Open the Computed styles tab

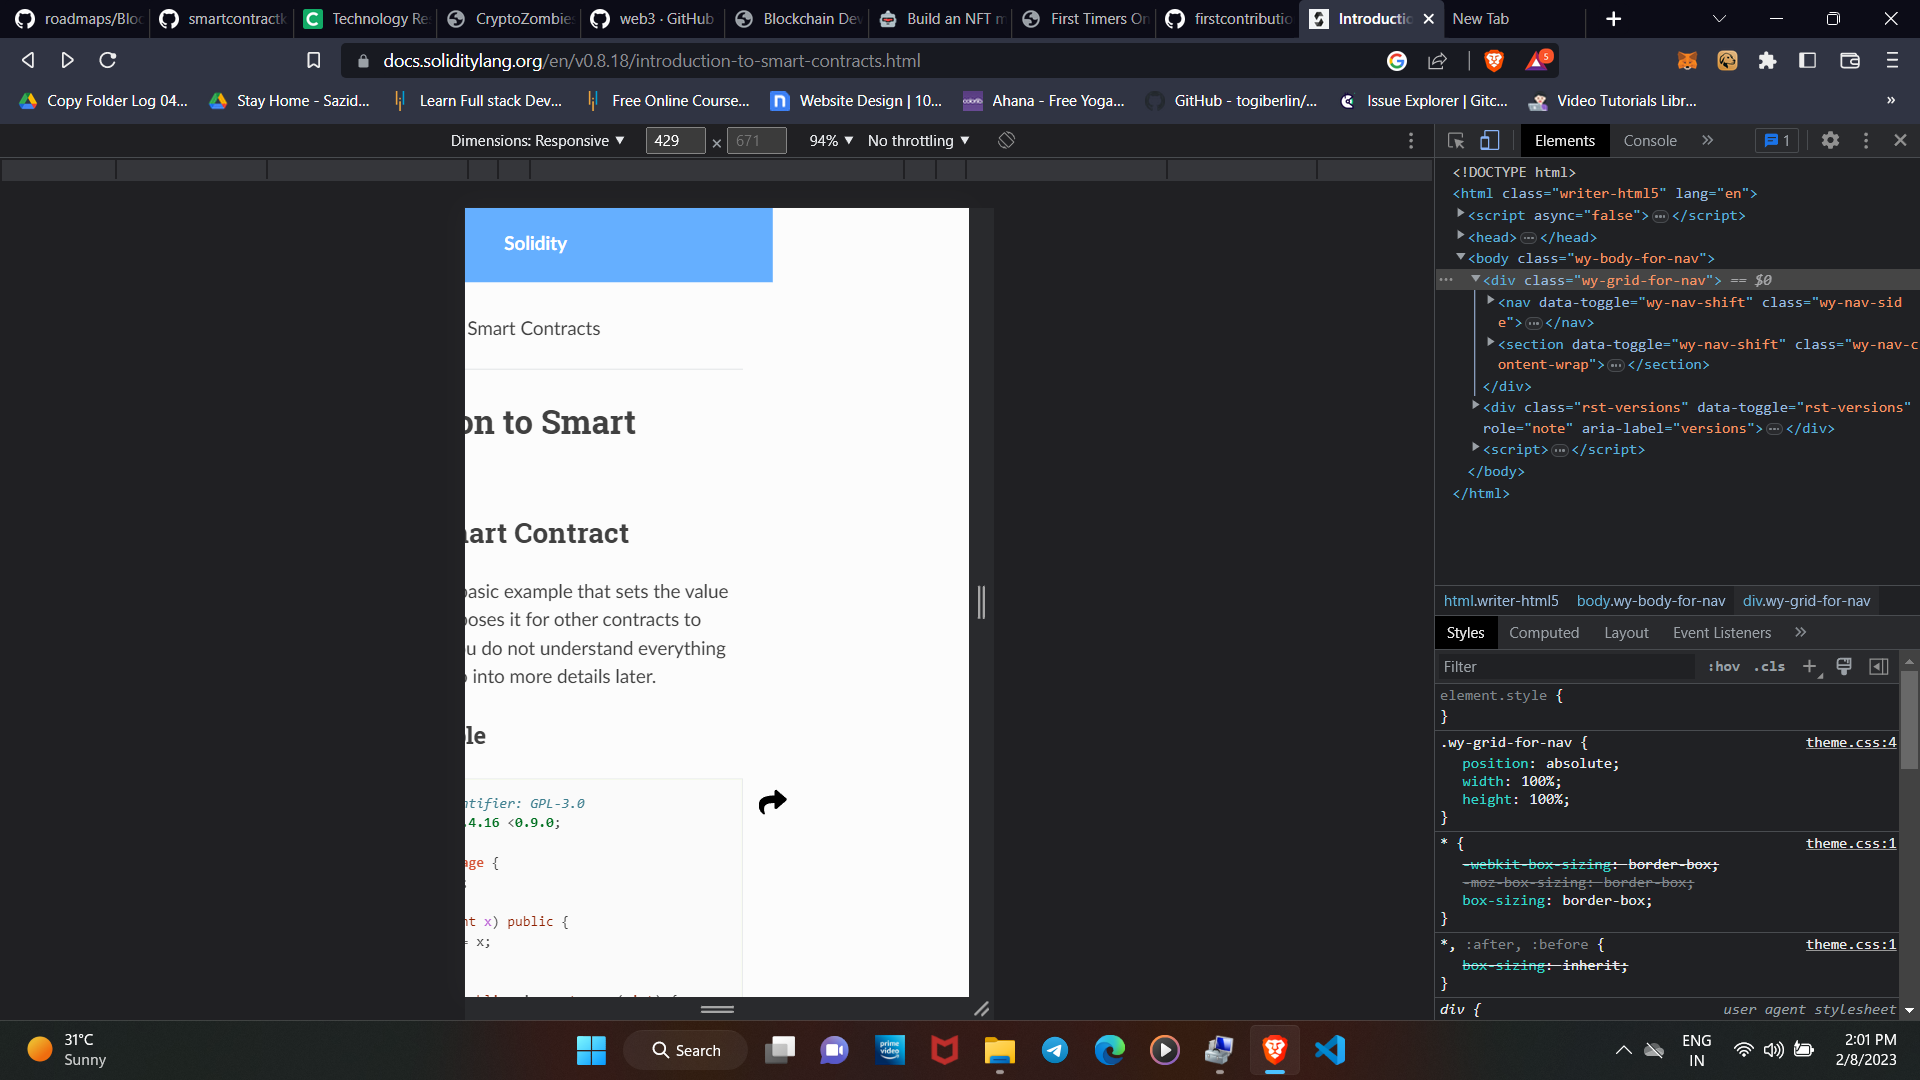tap(1544, 632)
